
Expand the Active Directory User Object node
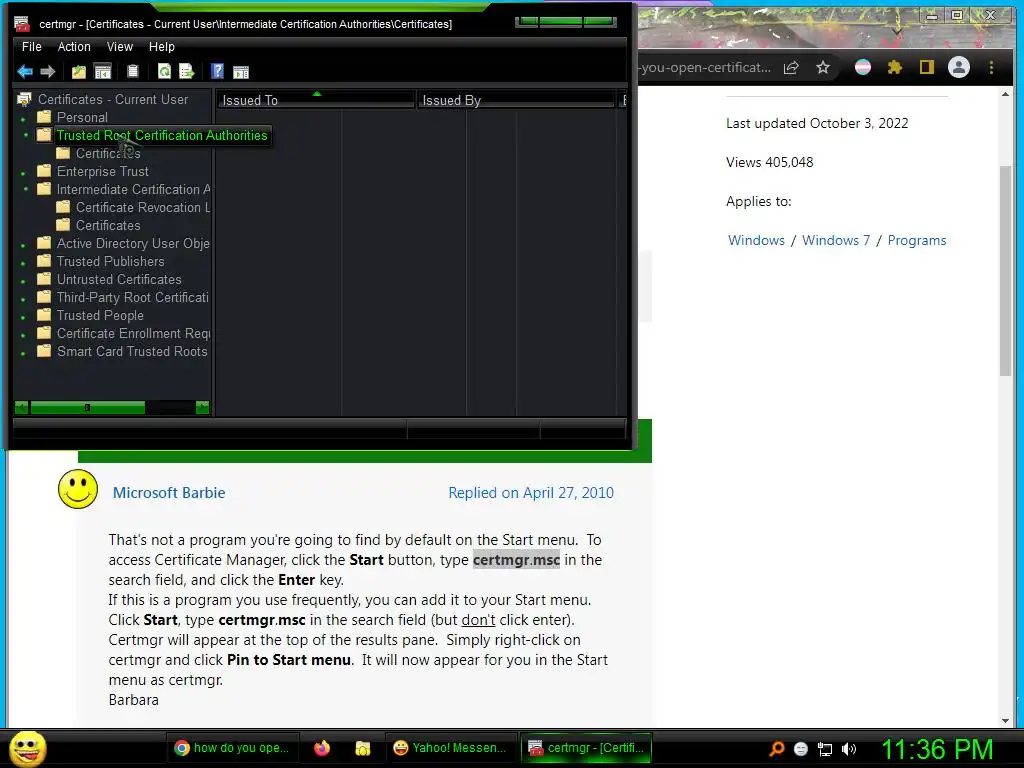pyautogui.click(x=24, y=245)
